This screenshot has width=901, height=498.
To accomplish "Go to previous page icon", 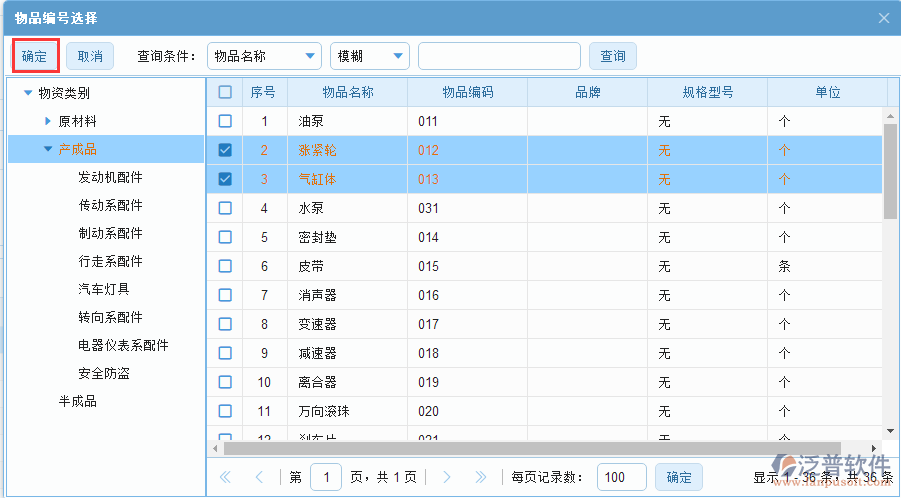I will pyautogui.click(x=259, y=477).
